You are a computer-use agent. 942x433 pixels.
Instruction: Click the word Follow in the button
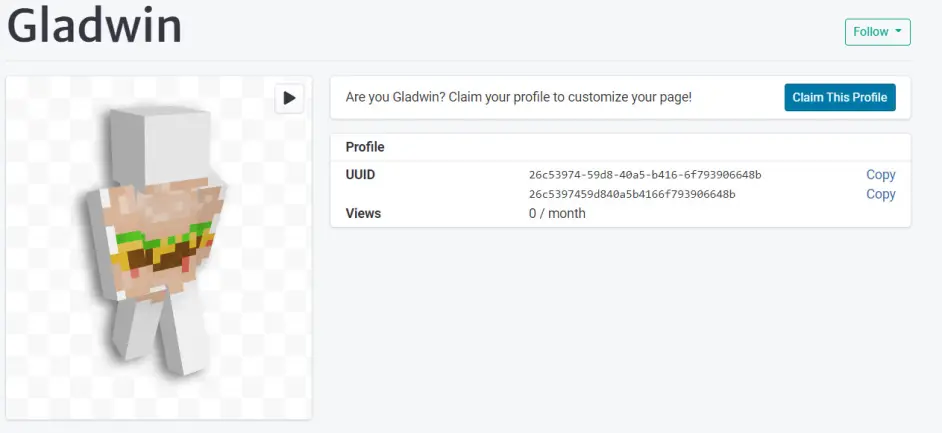(x=870, y=32)
